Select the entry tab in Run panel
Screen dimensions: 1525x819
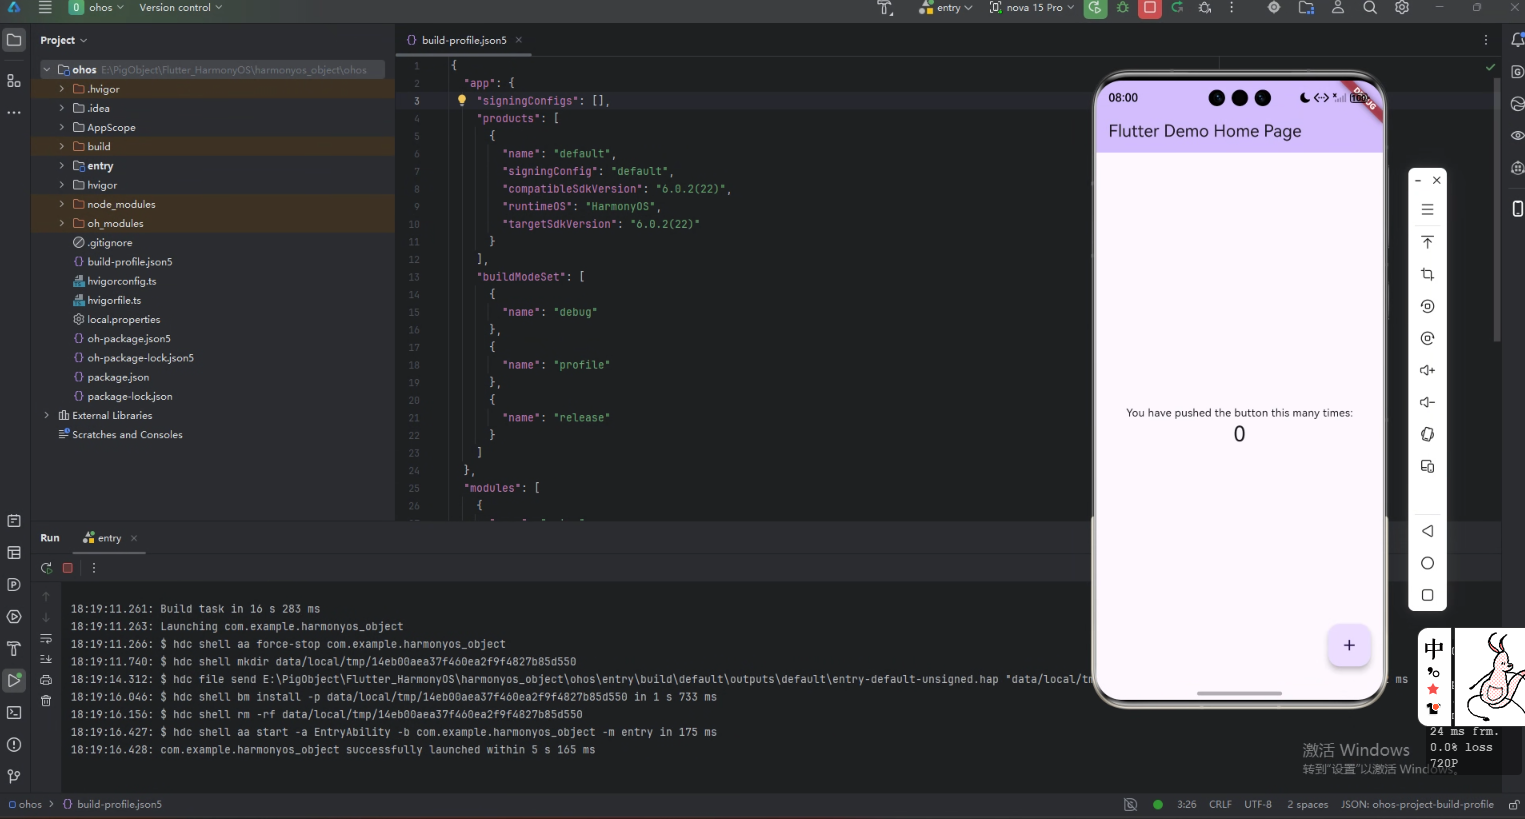(x=109, y=538)
